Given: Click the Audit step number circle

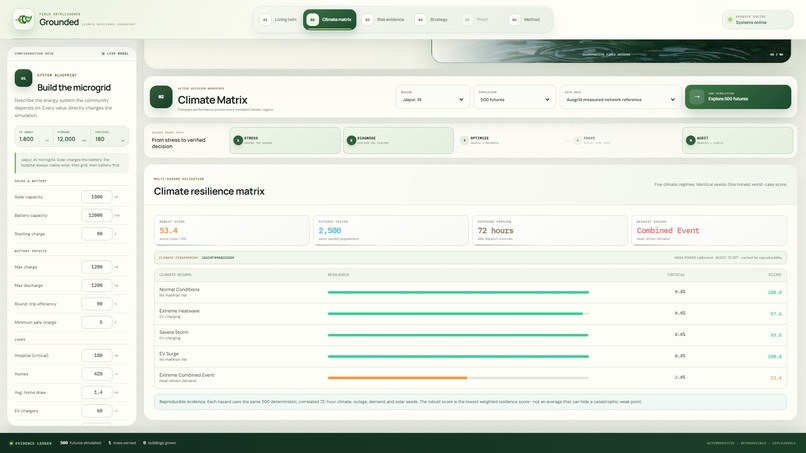Looking at the screenshot, I should pos(690,140).
